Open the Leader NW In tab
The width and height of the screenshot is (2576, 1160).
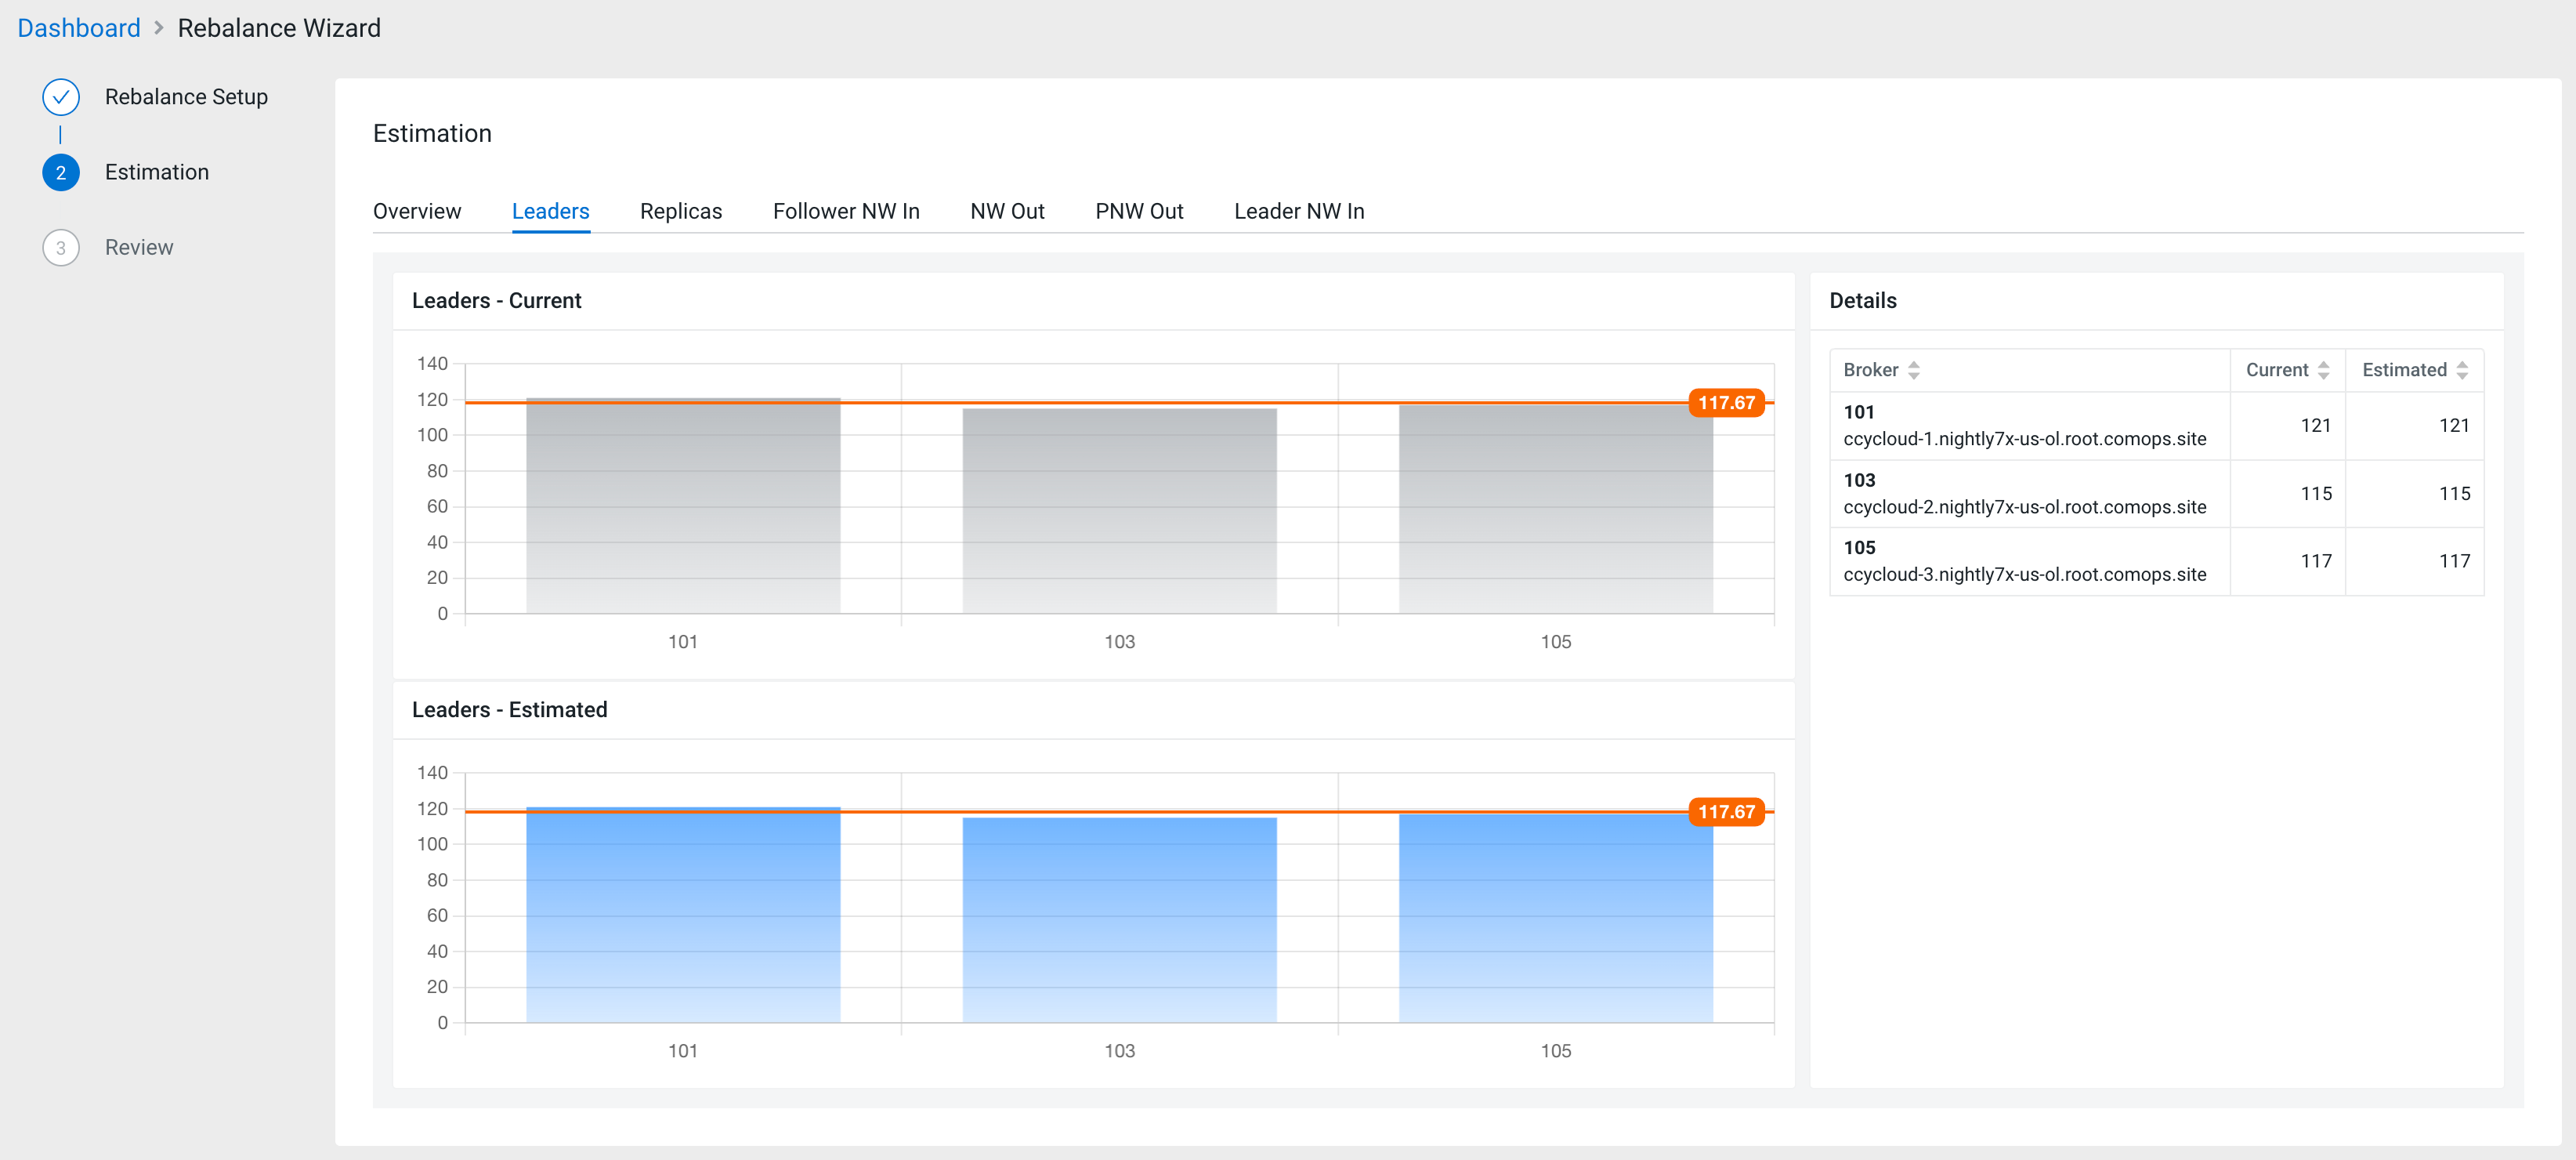[x=1298, y=211]
